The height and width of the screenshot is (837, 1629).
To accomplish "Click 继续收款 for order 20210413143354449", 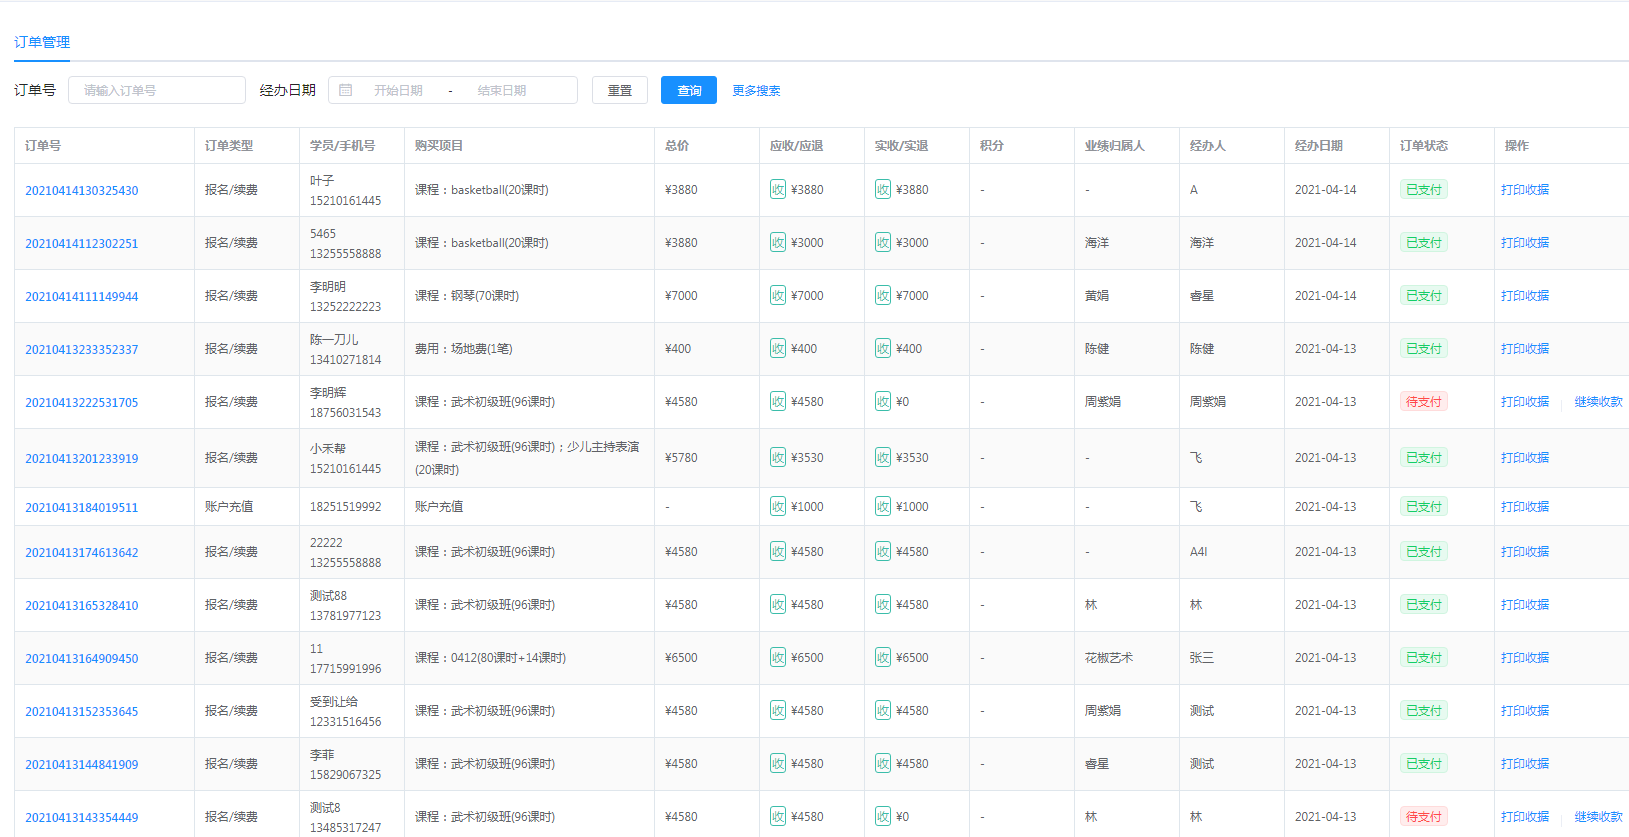I will click(1599, 816).
